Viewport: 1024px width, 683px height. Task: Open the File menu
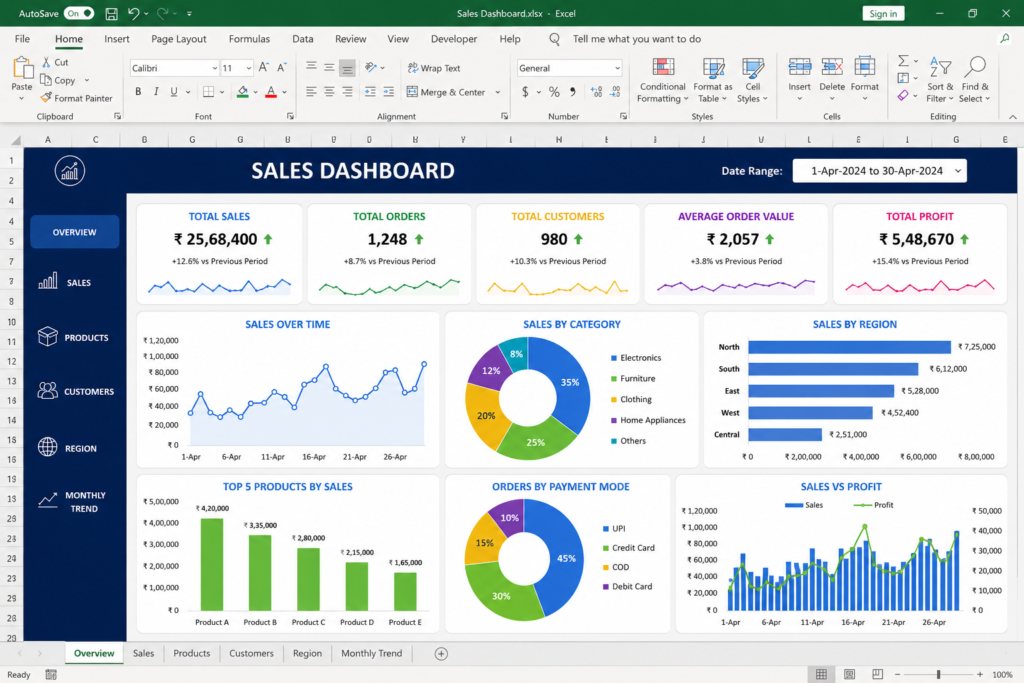[22, 39]
